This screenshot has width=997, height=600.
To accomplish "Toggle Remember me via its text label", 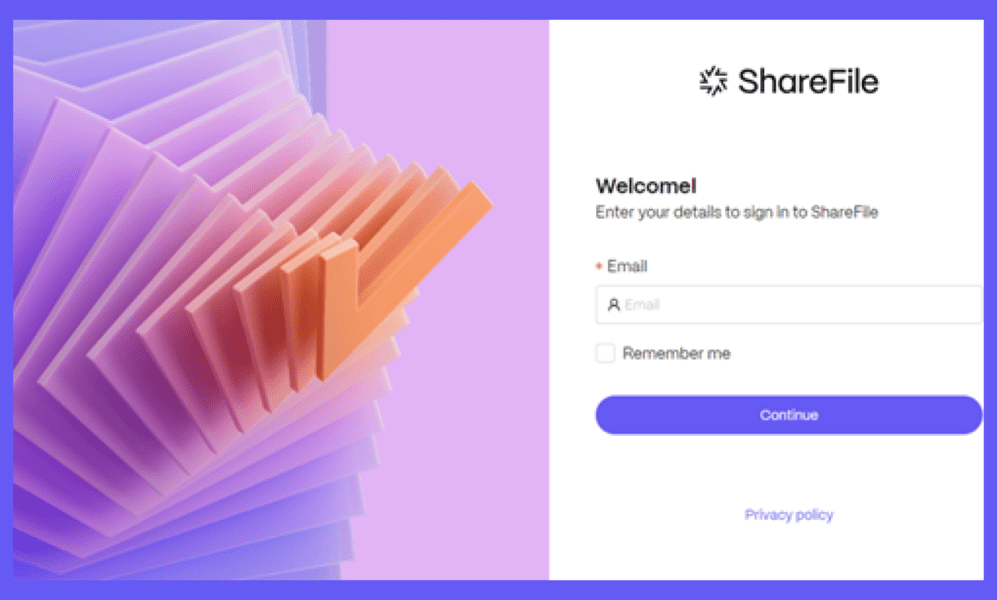I will [677, 353].
